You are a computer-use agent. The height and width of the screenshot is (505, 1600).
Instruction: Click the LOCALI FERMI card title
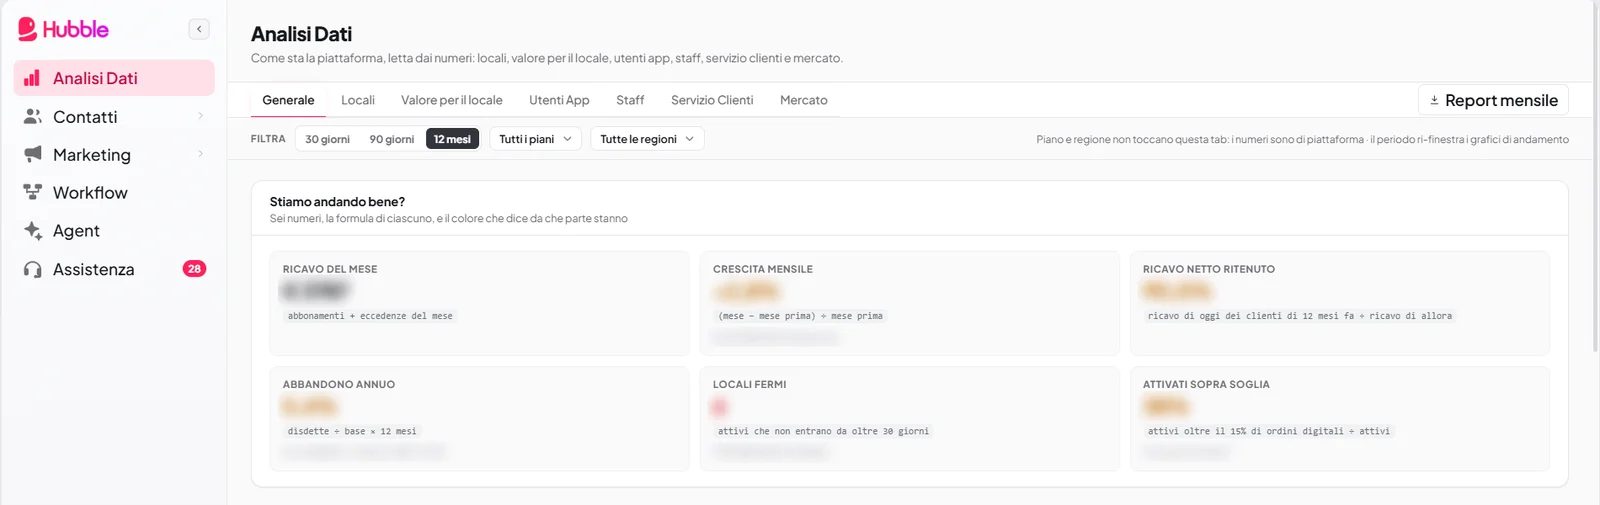[750, 384]
